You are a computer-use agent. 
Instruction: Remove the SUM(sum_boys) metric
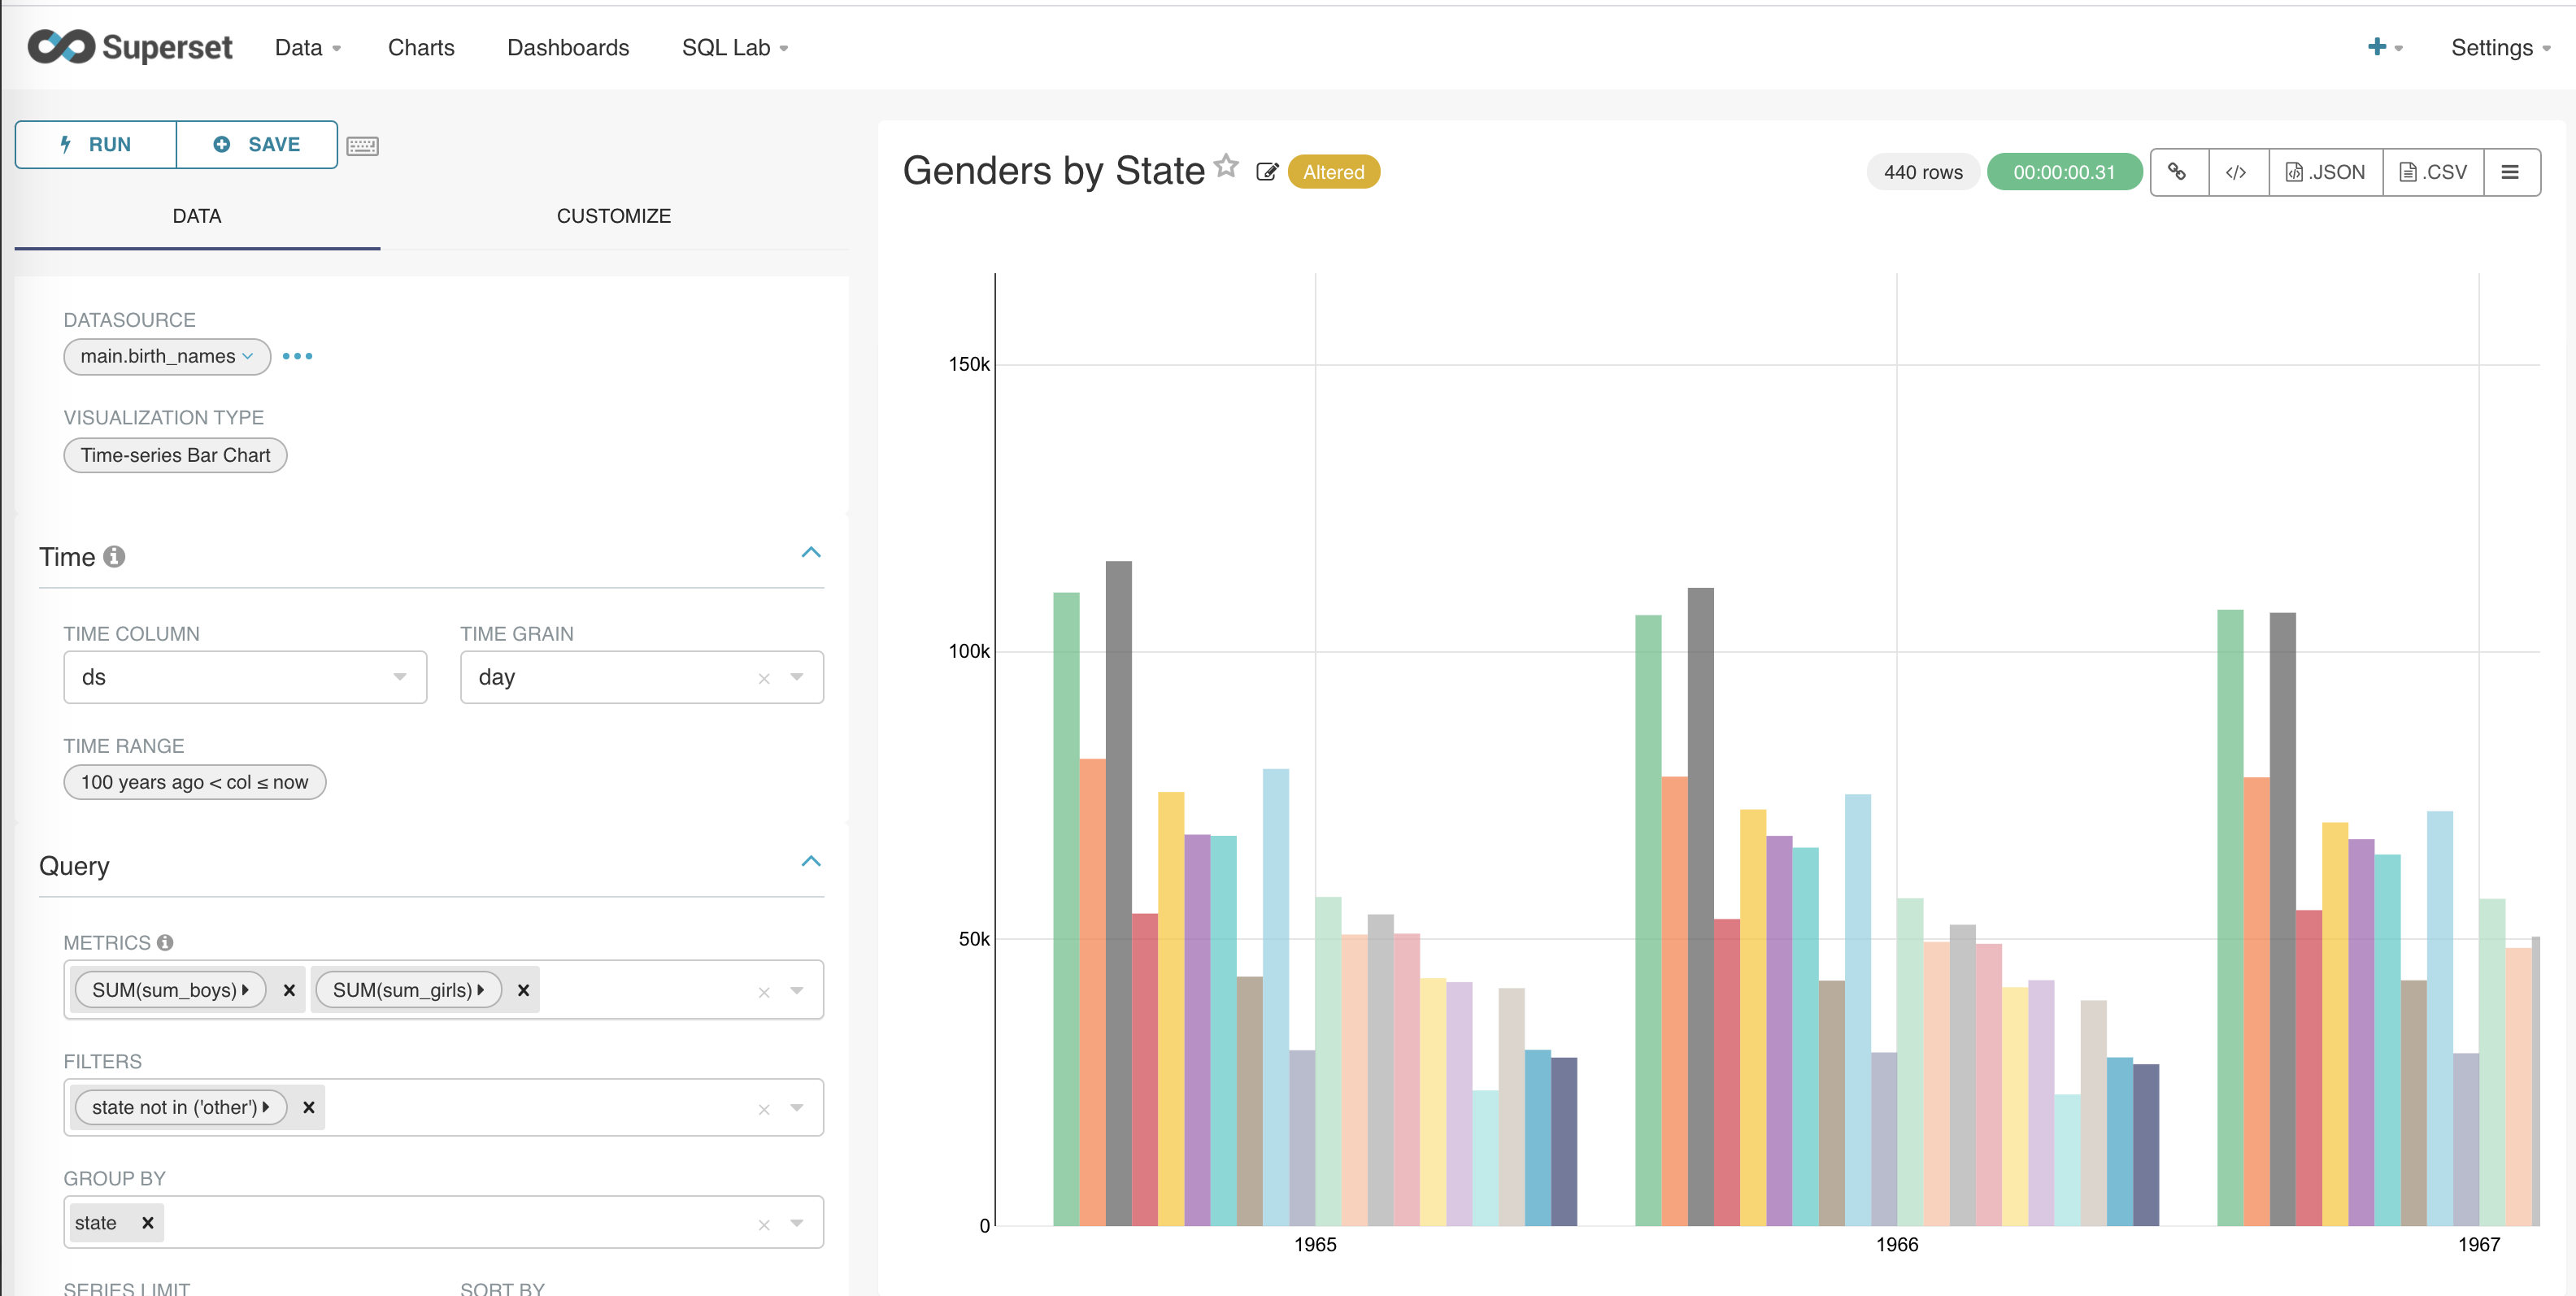pos(289,990)
